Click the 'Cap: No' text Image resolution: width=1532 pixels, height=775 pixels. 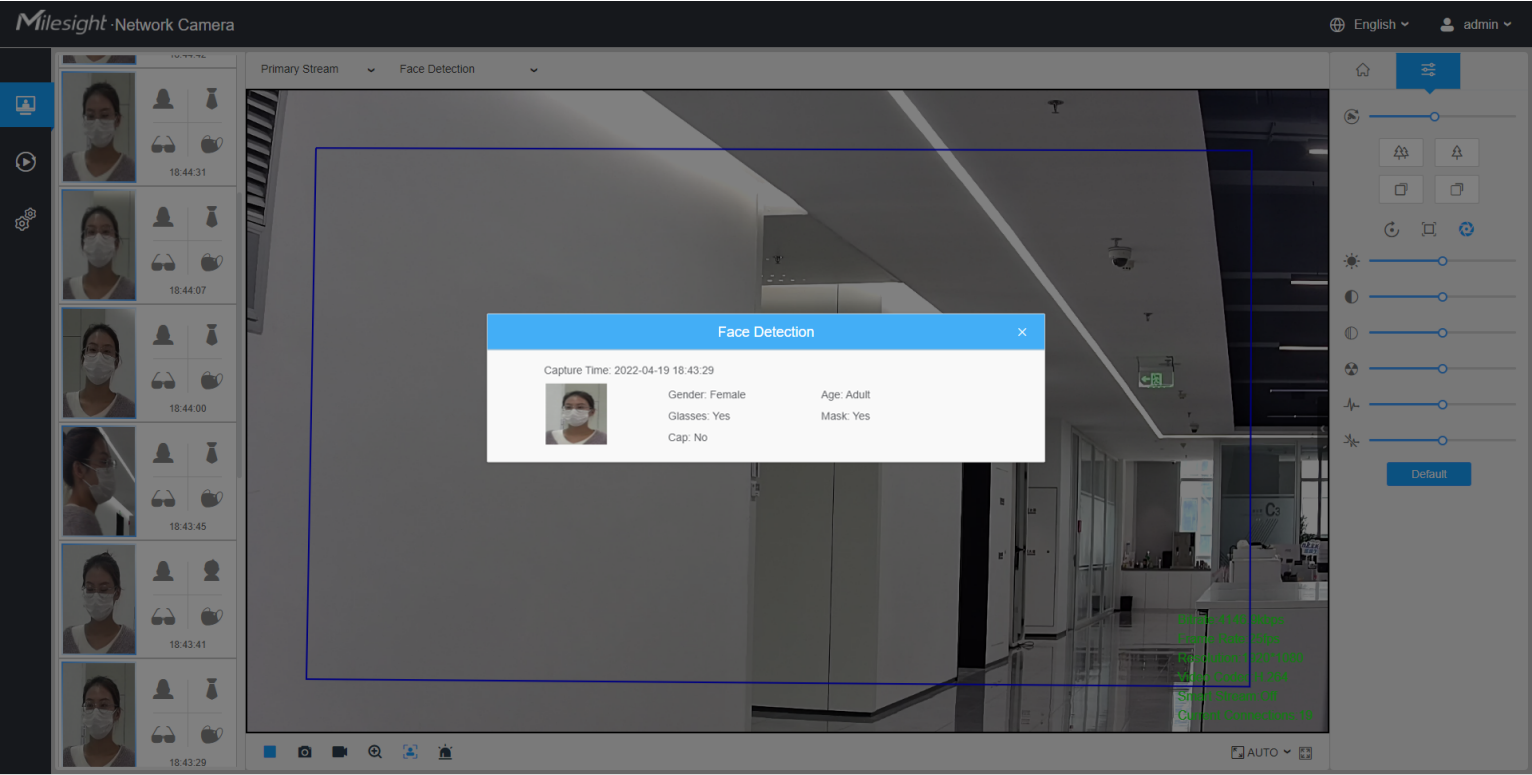click(688, 438)
